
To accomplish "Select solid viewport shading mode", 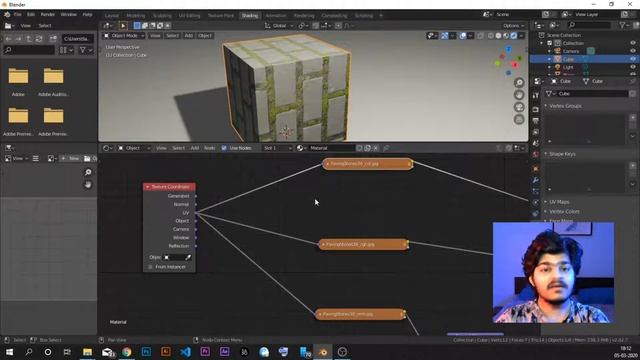I will 498,36.
